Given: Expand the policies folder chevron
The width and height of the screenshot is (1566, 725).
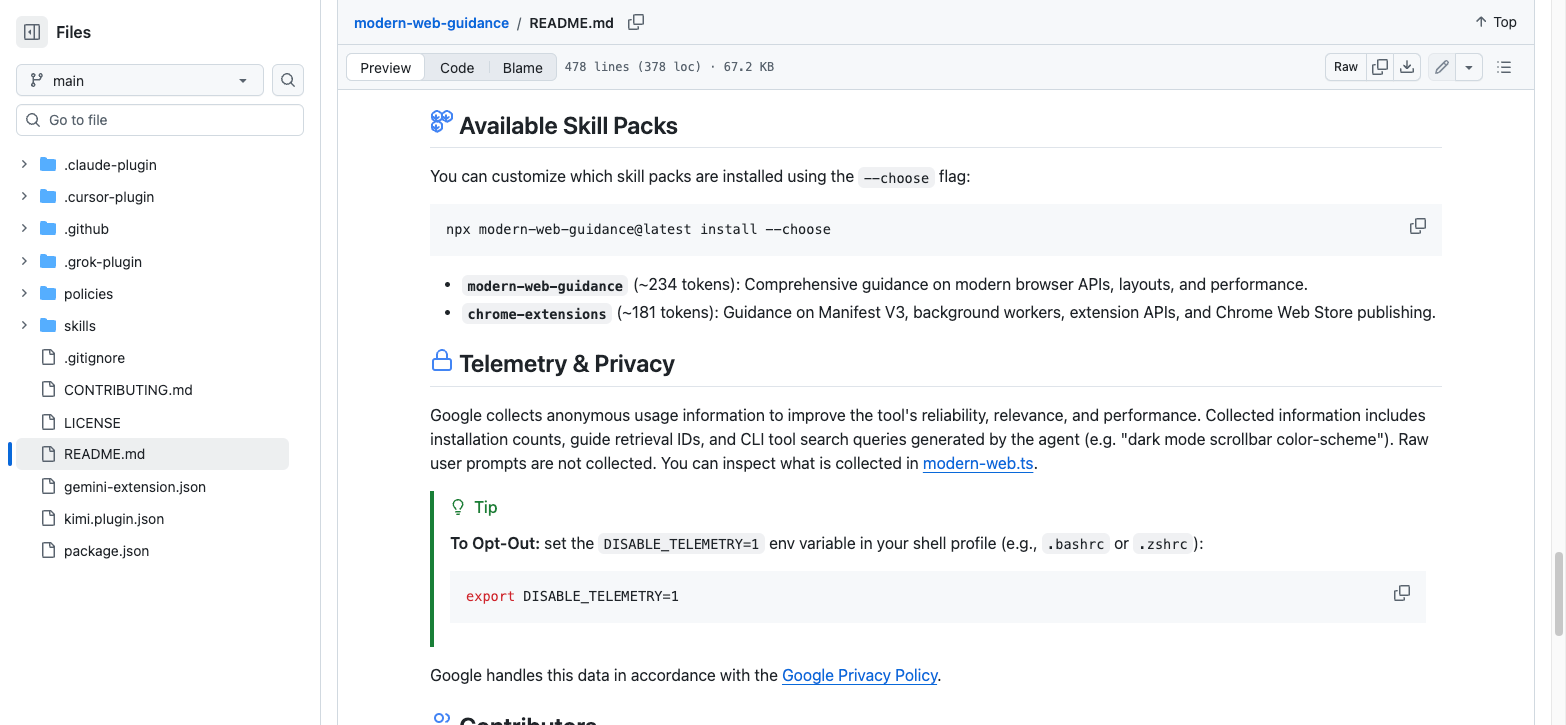Looking at the screenshot, I should click(24, 293).
